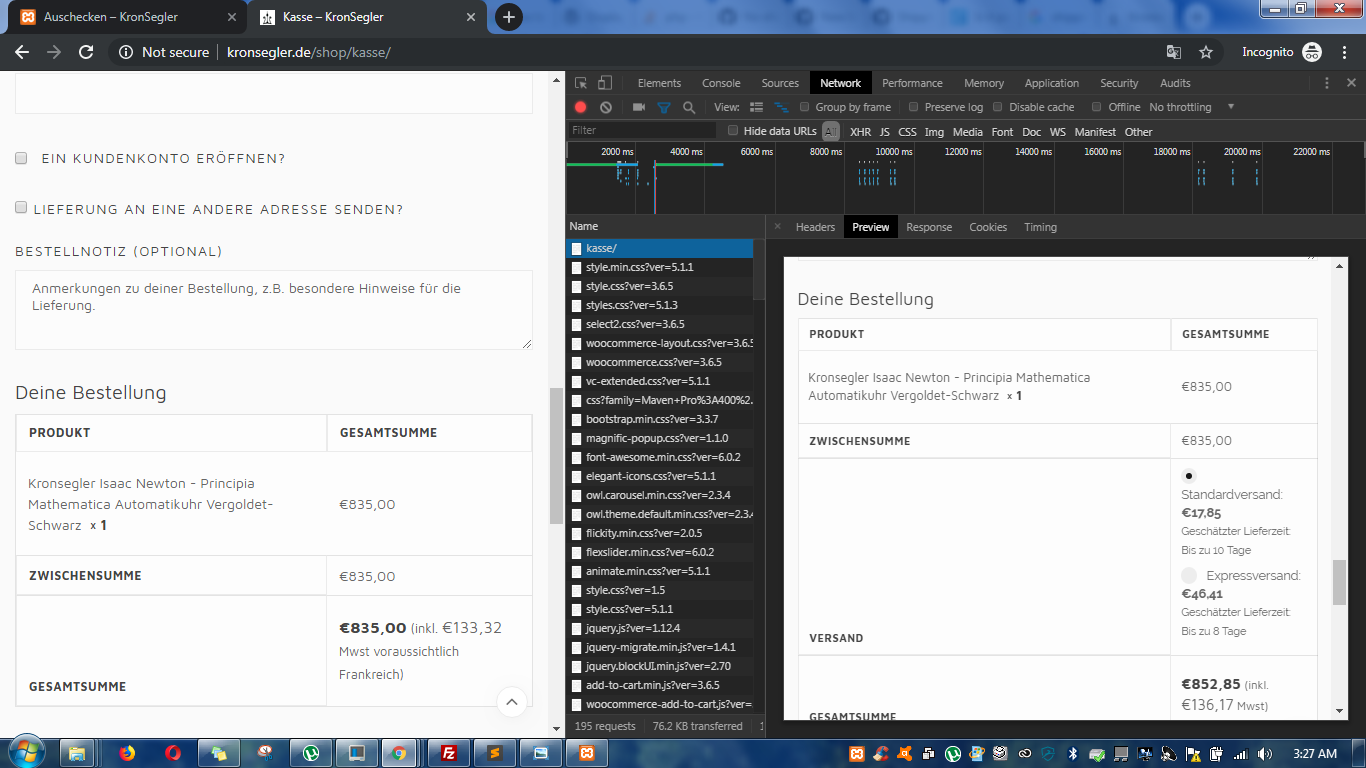Click the capture screenshots camera icon
This screenshot has width=1366, height=768.
(x=639, y=107)
